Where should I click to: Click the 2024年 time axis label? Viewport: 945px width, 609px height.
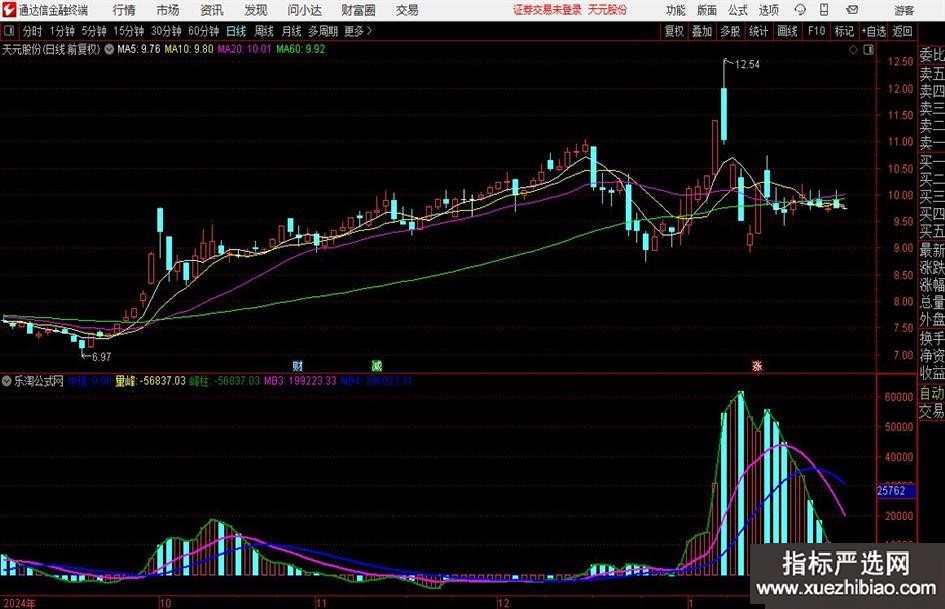tap(19, 603)
